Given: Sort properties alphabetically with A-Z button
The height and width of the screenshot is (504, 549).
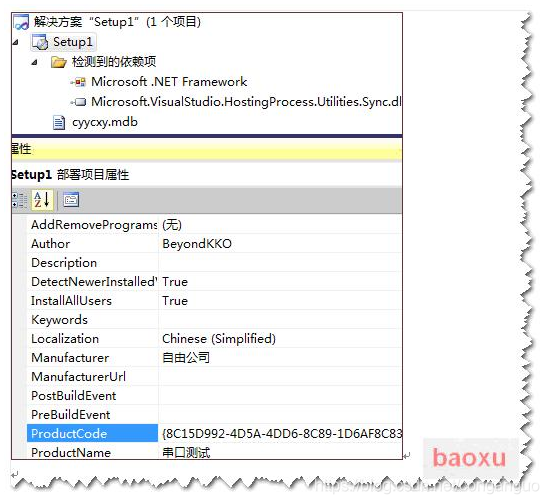Looking at the screenshot, I should click(42, 200).
